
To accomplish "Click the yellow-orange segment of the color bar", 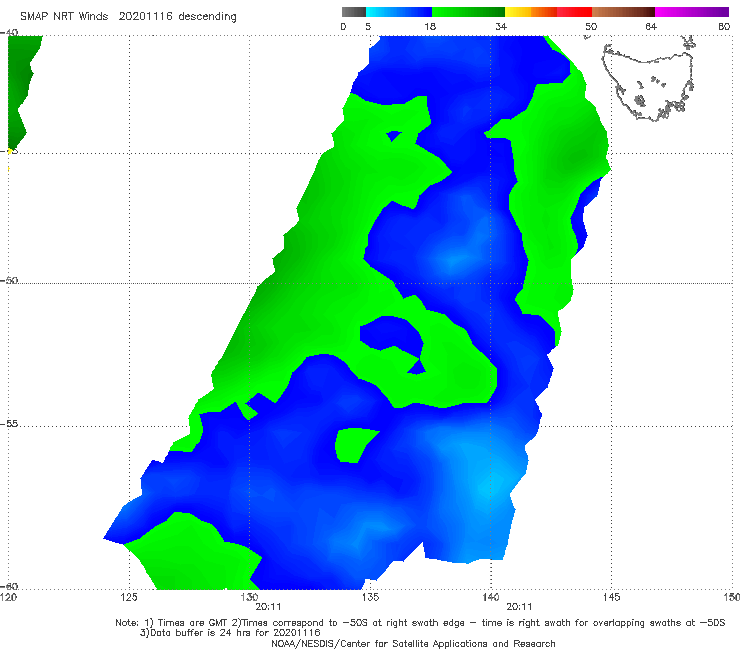I will pyautogui.click(x=530, y=12).
